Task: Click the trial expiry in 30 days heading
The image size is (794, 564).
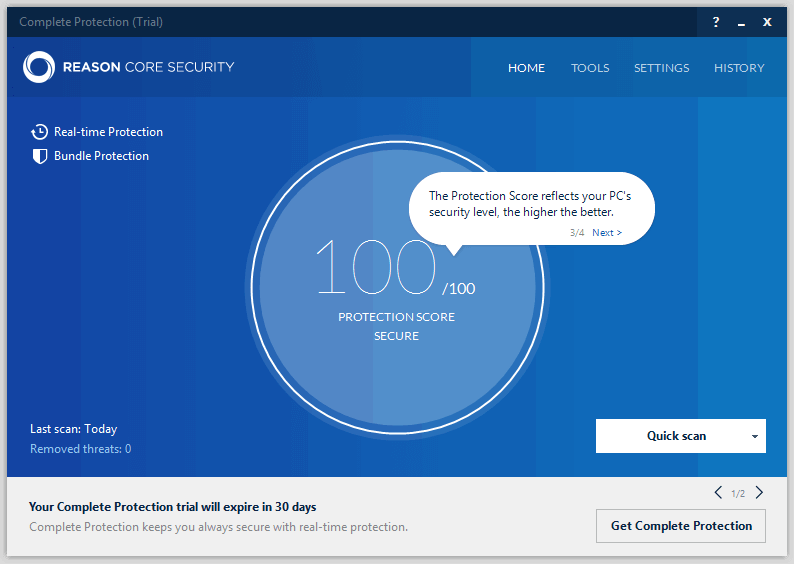Action: coord(172,507)
